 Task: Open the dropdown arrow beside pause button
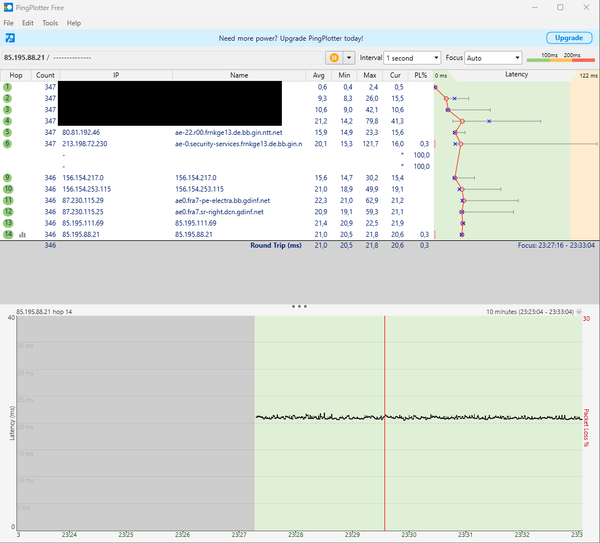(x=349, y=58)
